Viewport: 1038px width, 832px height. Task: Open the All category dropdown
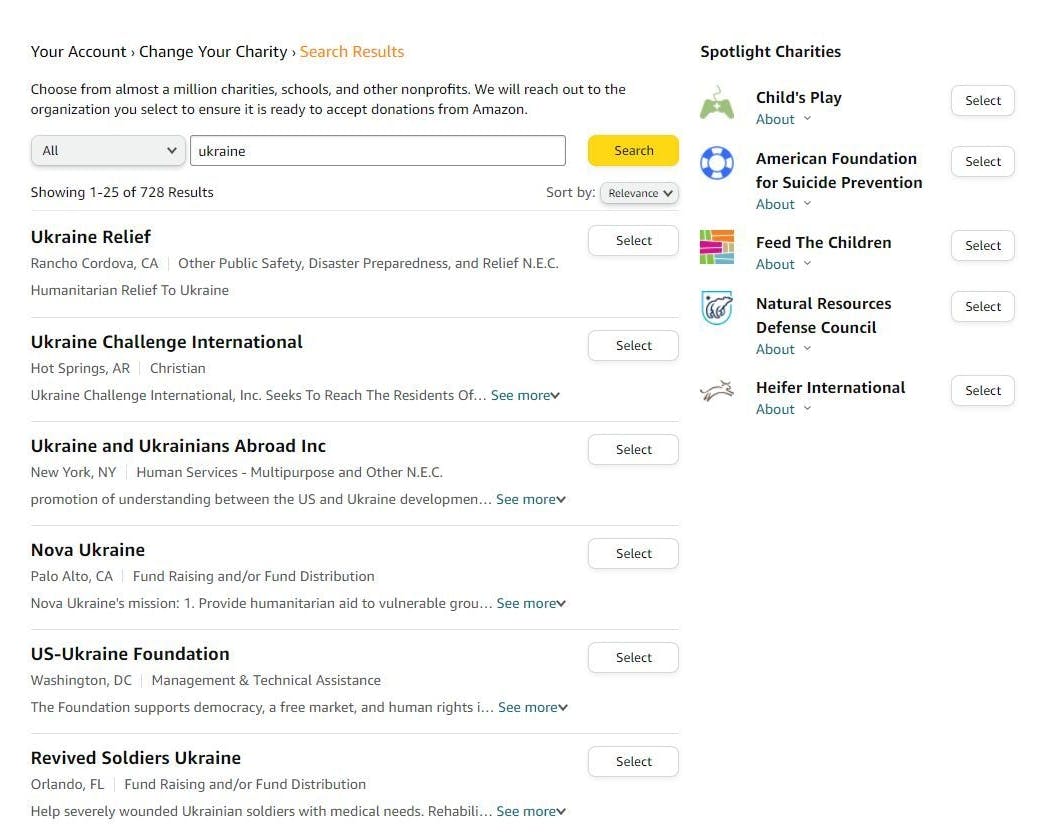pos(108,151)
